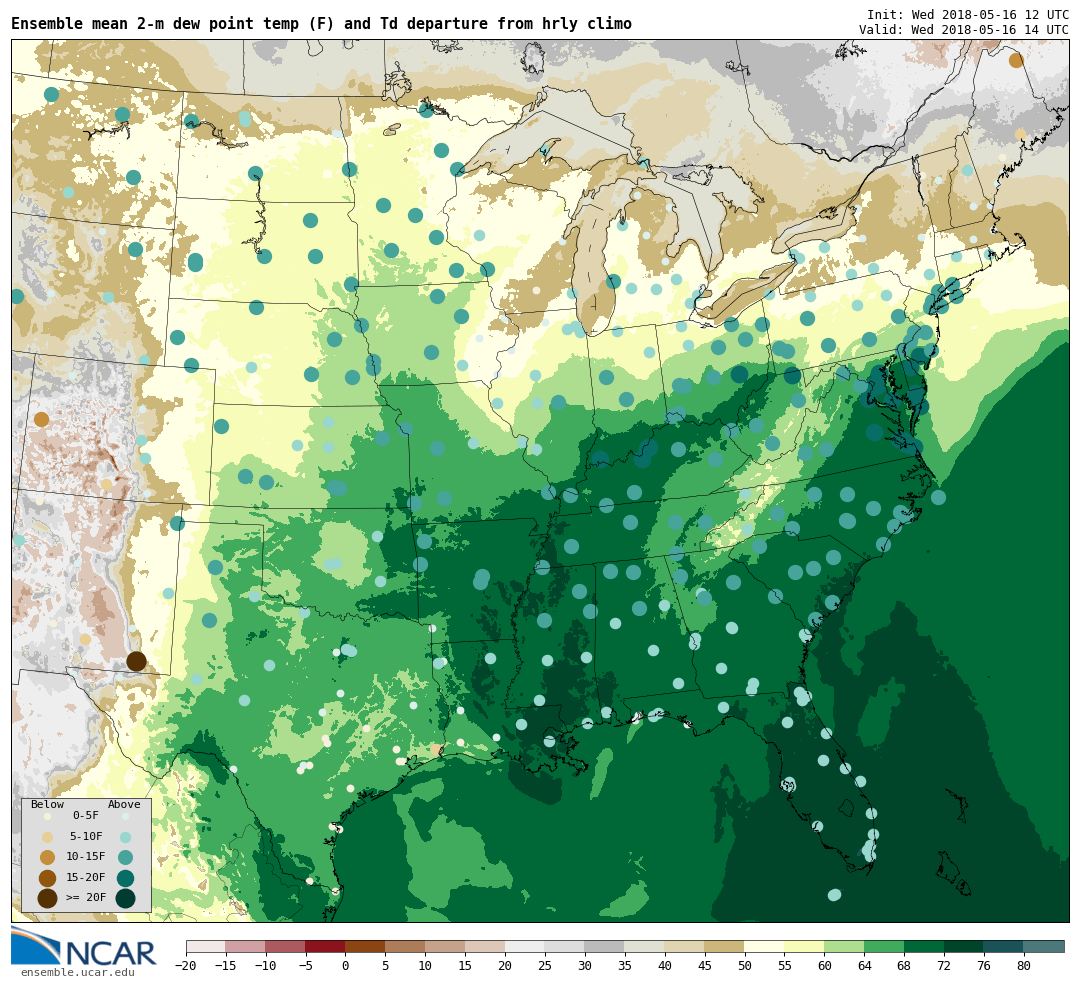The width and height of the screenshot is (1080, 985).
Task: Pick the tan colorbar swatch between 45 and 50
Action: pyautogui.click(x=725, y=946)
